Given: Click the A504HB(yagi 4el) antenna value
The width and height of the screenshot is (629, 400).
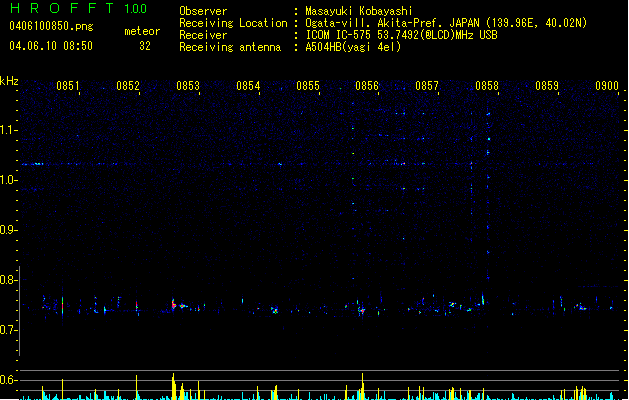Looking at the screenshot, I should click(353, 47).
